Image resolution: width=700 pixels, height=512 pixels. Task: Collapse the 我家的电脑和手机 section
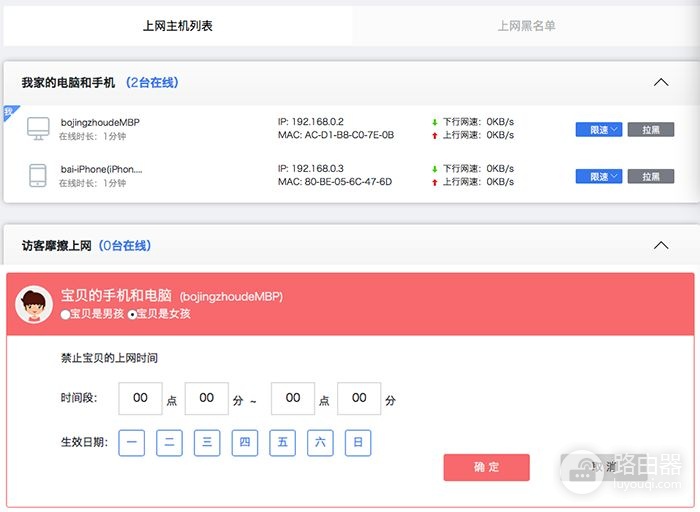(661, 82)
